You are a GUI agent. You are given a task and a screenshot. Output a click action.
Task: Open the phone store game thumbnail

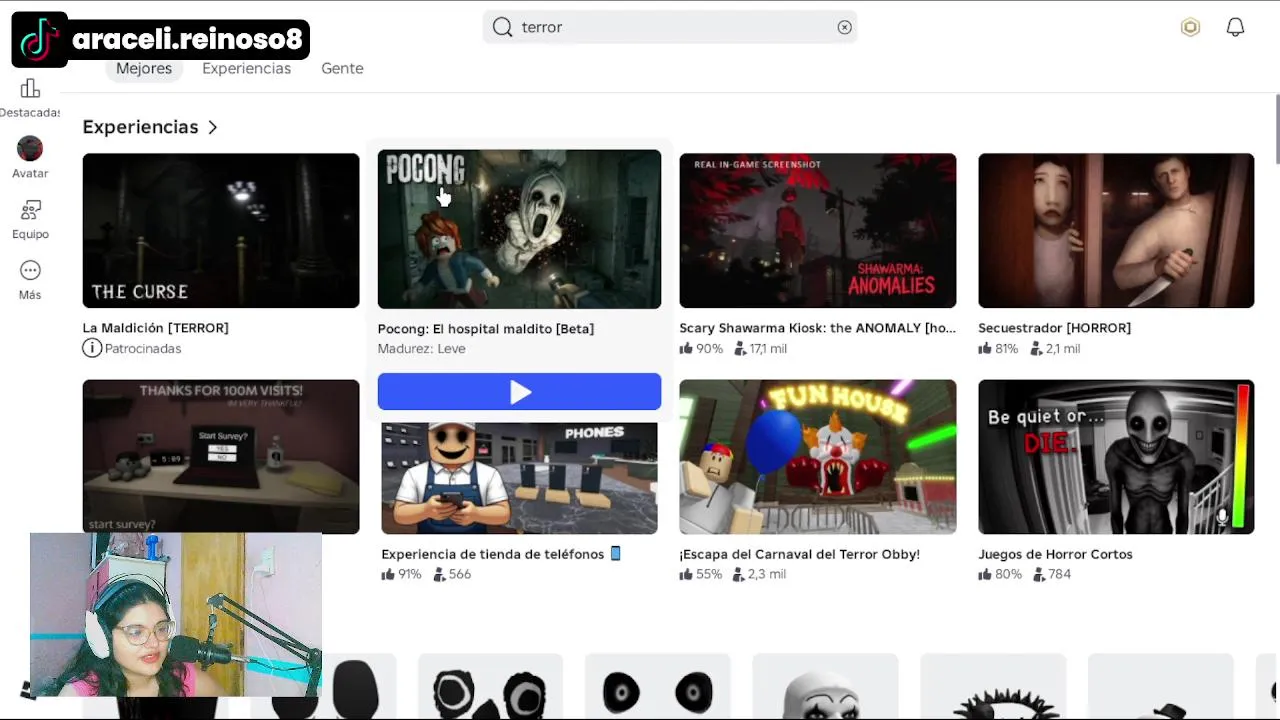click(519, 478)
